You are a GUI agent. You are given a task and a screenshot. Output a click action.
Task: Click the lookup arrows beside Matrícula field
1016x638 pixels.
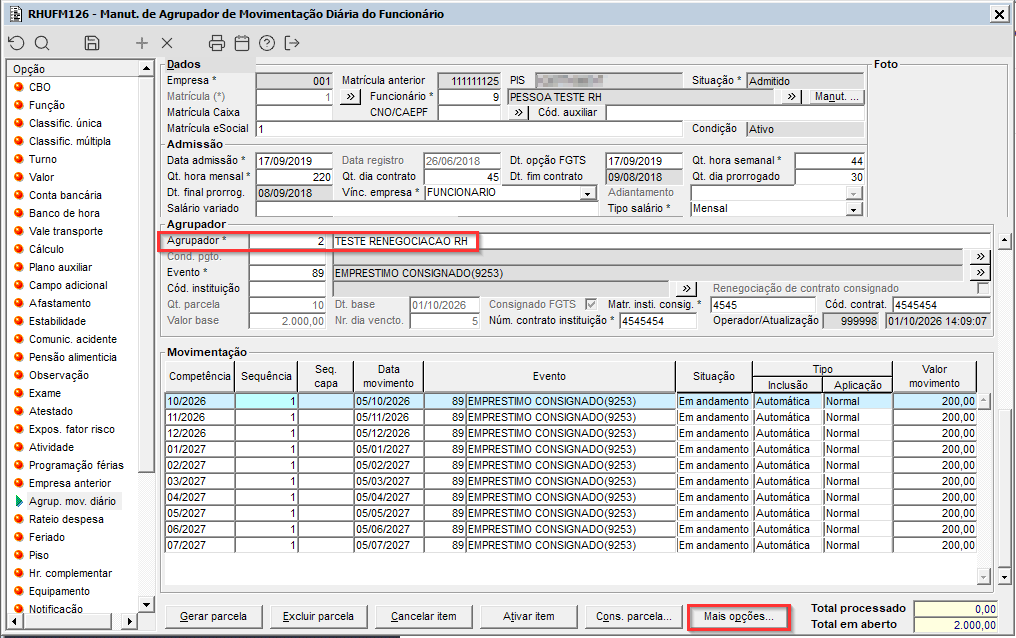[x=350, y=97]
